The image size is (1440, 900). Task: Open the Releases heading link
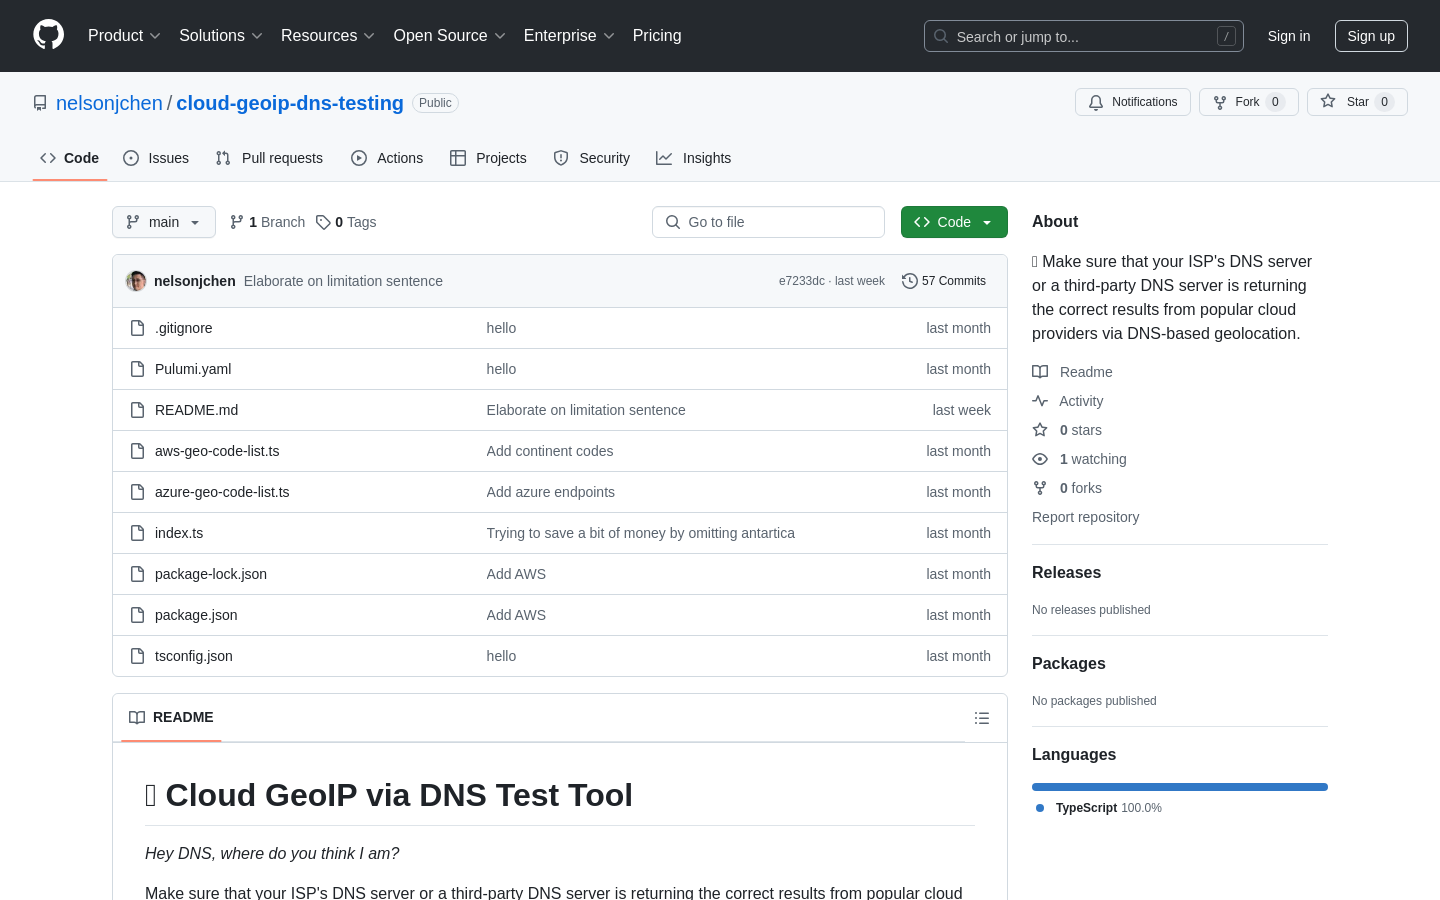point(1066,573)
